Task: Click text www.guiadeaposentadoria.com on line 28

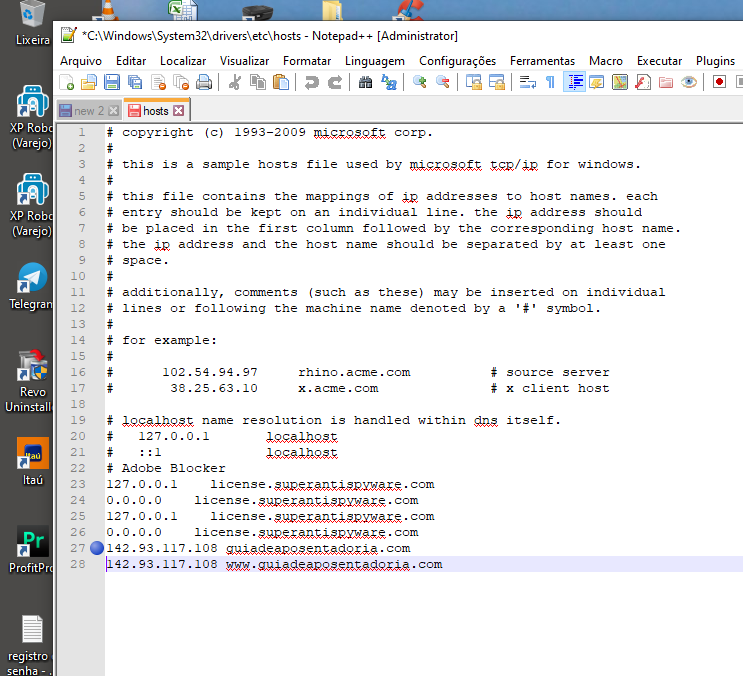Action: pos(334,564)
